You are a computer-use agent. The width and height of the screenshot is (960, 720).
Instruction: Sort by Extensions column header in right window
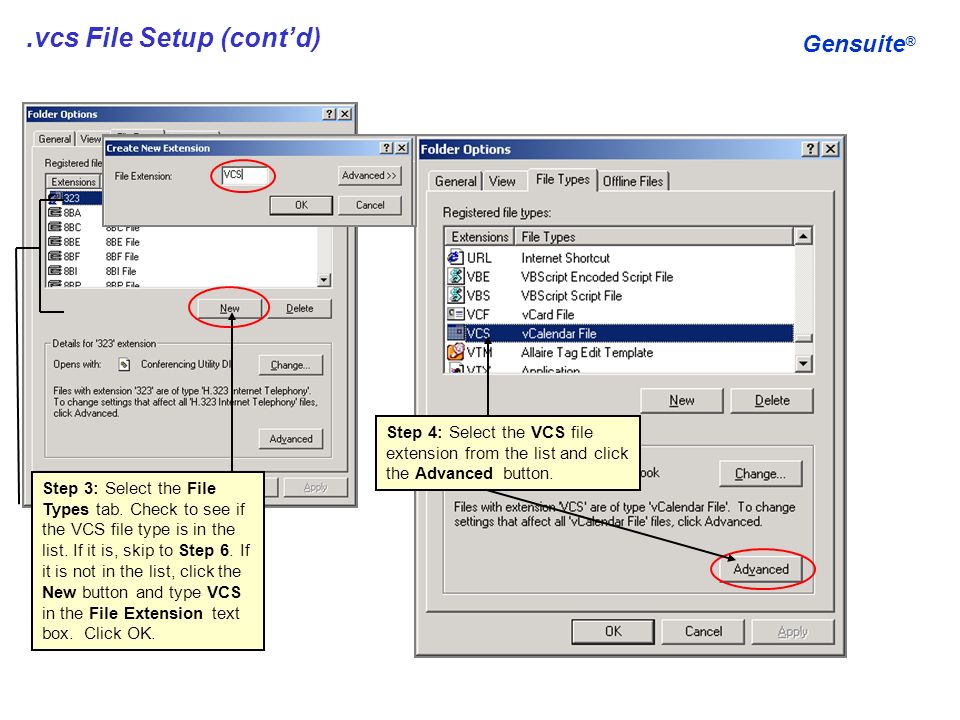click(x=479, y=236)
